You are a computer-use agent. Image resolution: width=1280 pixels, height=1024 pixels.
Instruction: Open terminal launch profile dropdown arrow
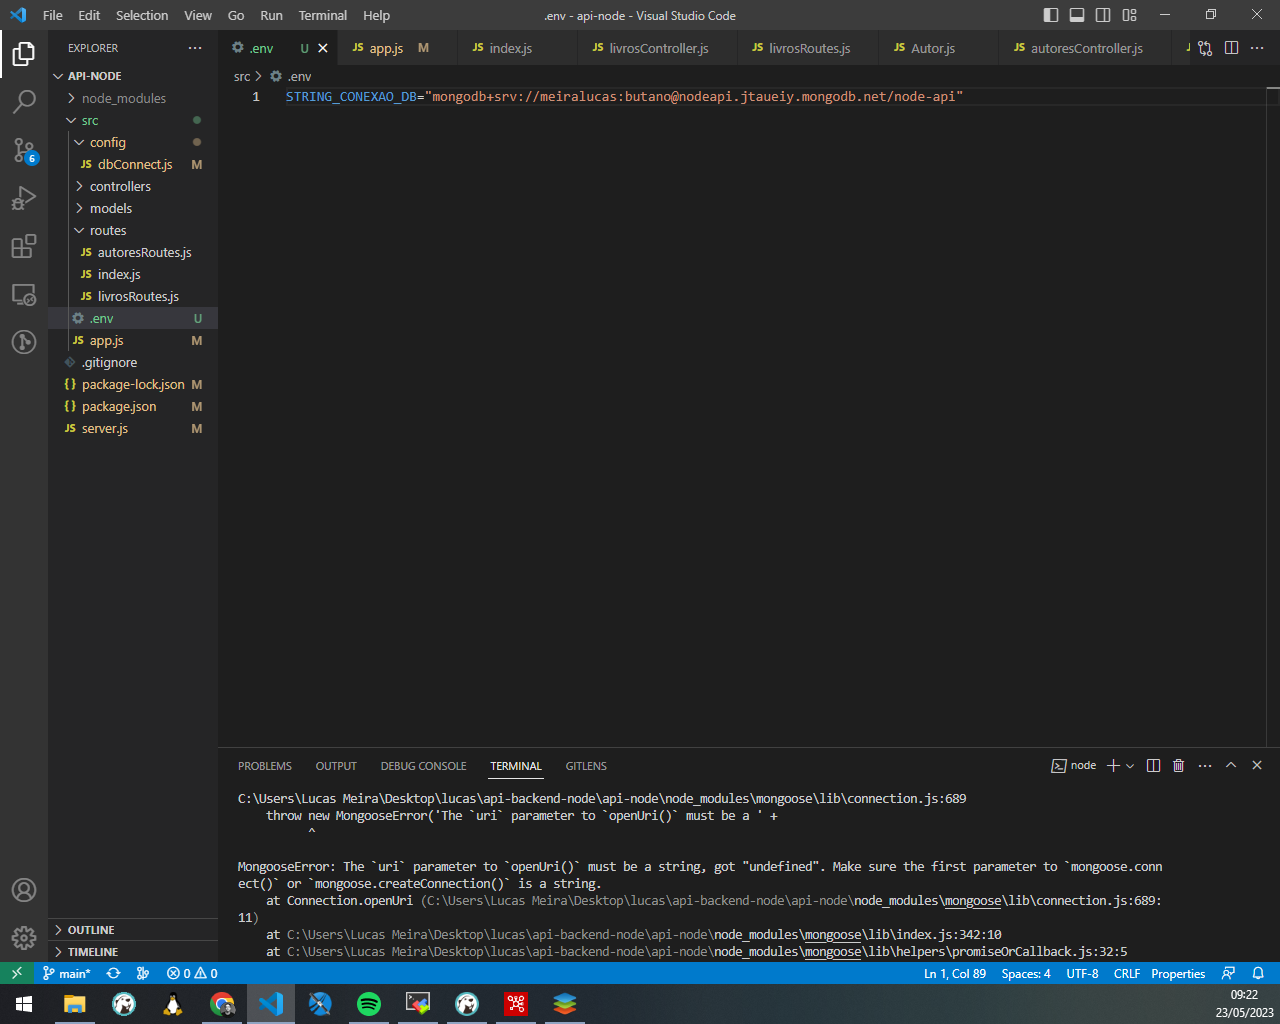[1130, 765]
